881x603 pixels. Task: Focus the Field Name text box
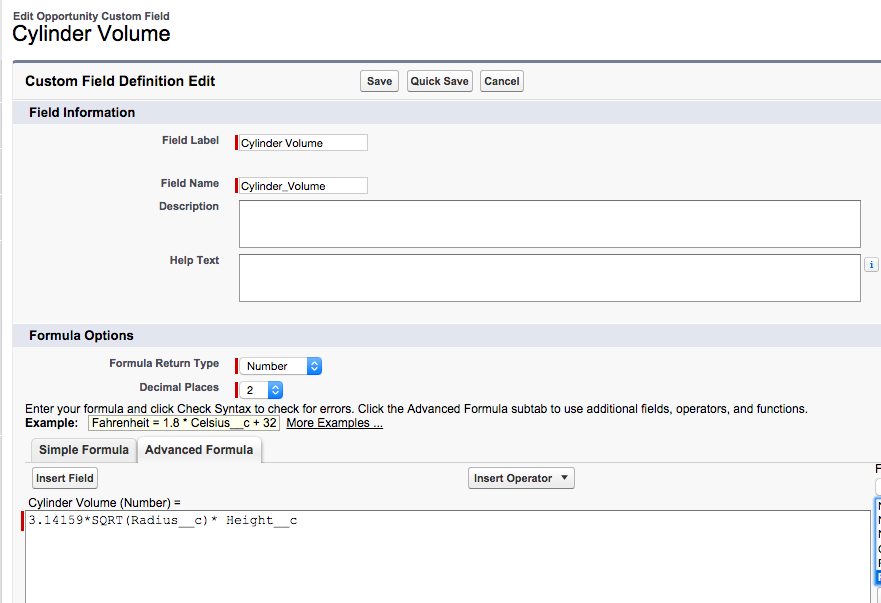pos(303,185)
